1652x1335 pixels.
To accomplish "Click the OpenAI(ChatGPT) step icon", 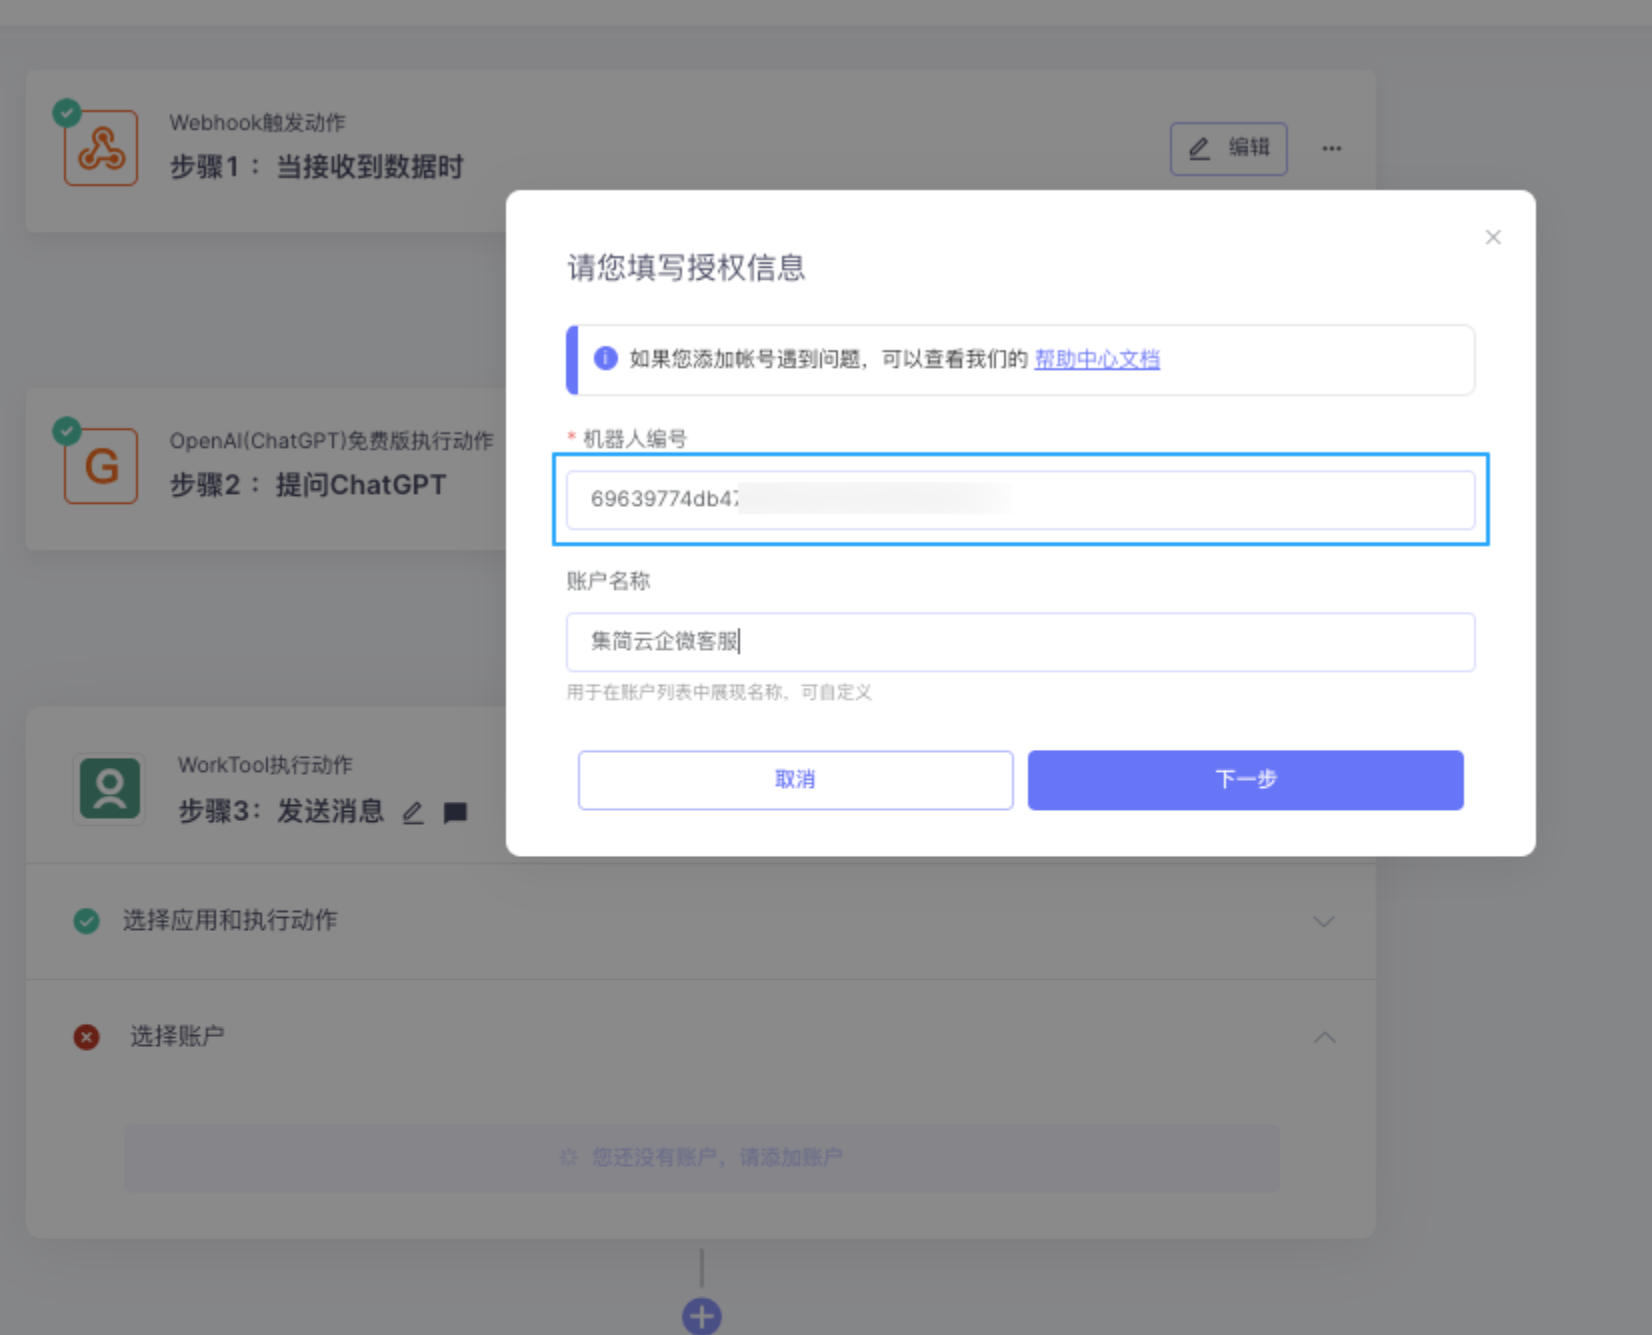I will (x=100, y=465).
